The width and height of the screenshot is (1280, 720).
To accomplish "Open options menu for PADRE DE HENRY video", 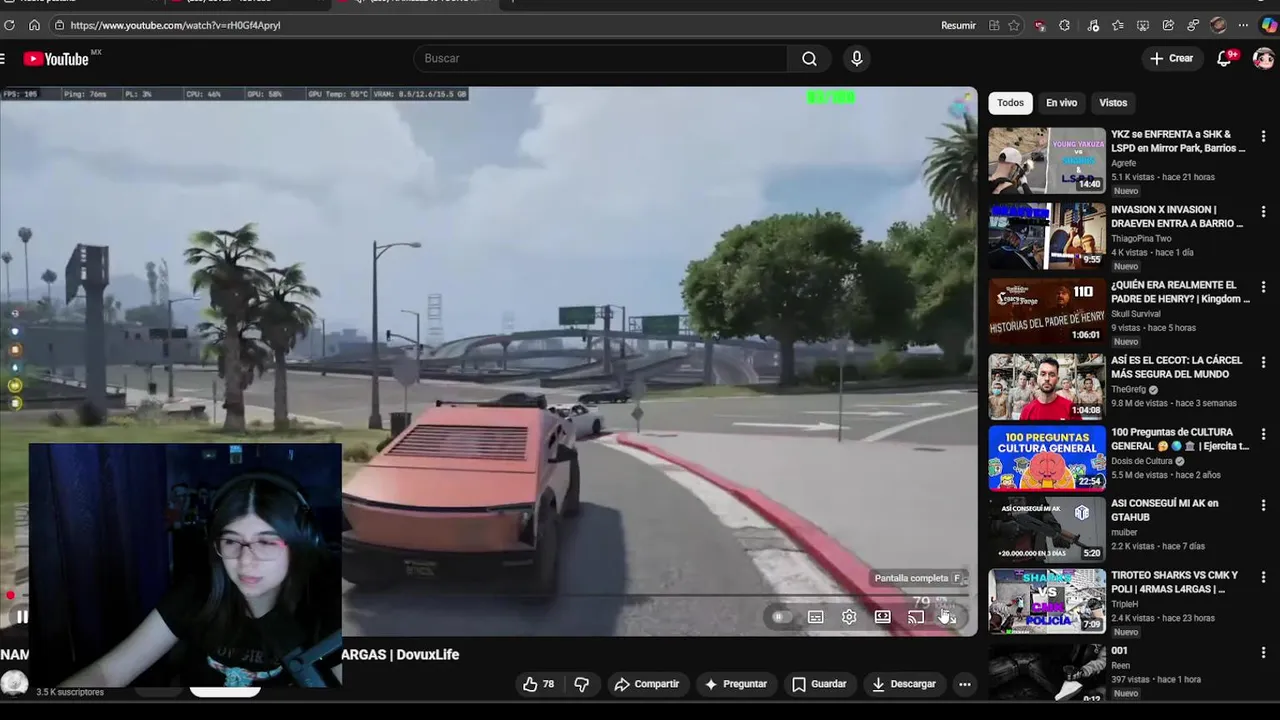I will click(1264, 287).
